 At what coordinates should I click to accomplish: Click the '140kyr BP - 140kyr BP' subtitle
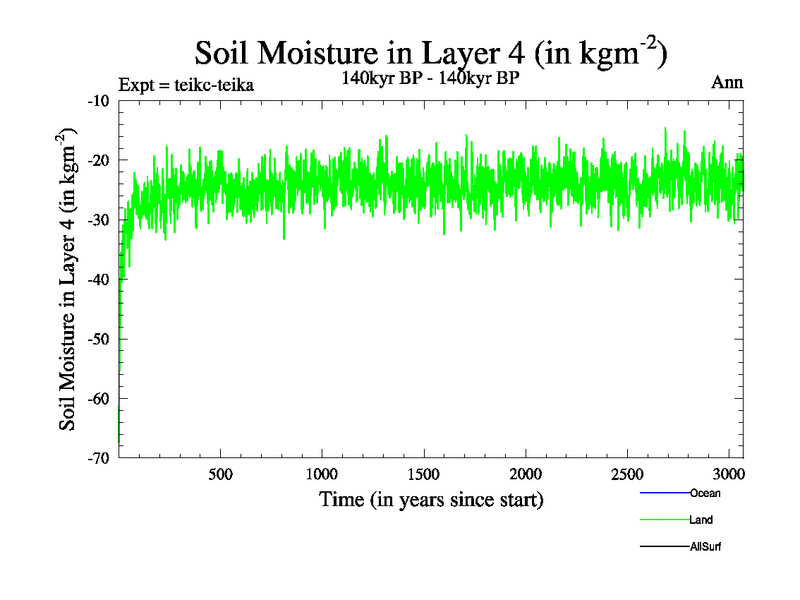[430, 75]
